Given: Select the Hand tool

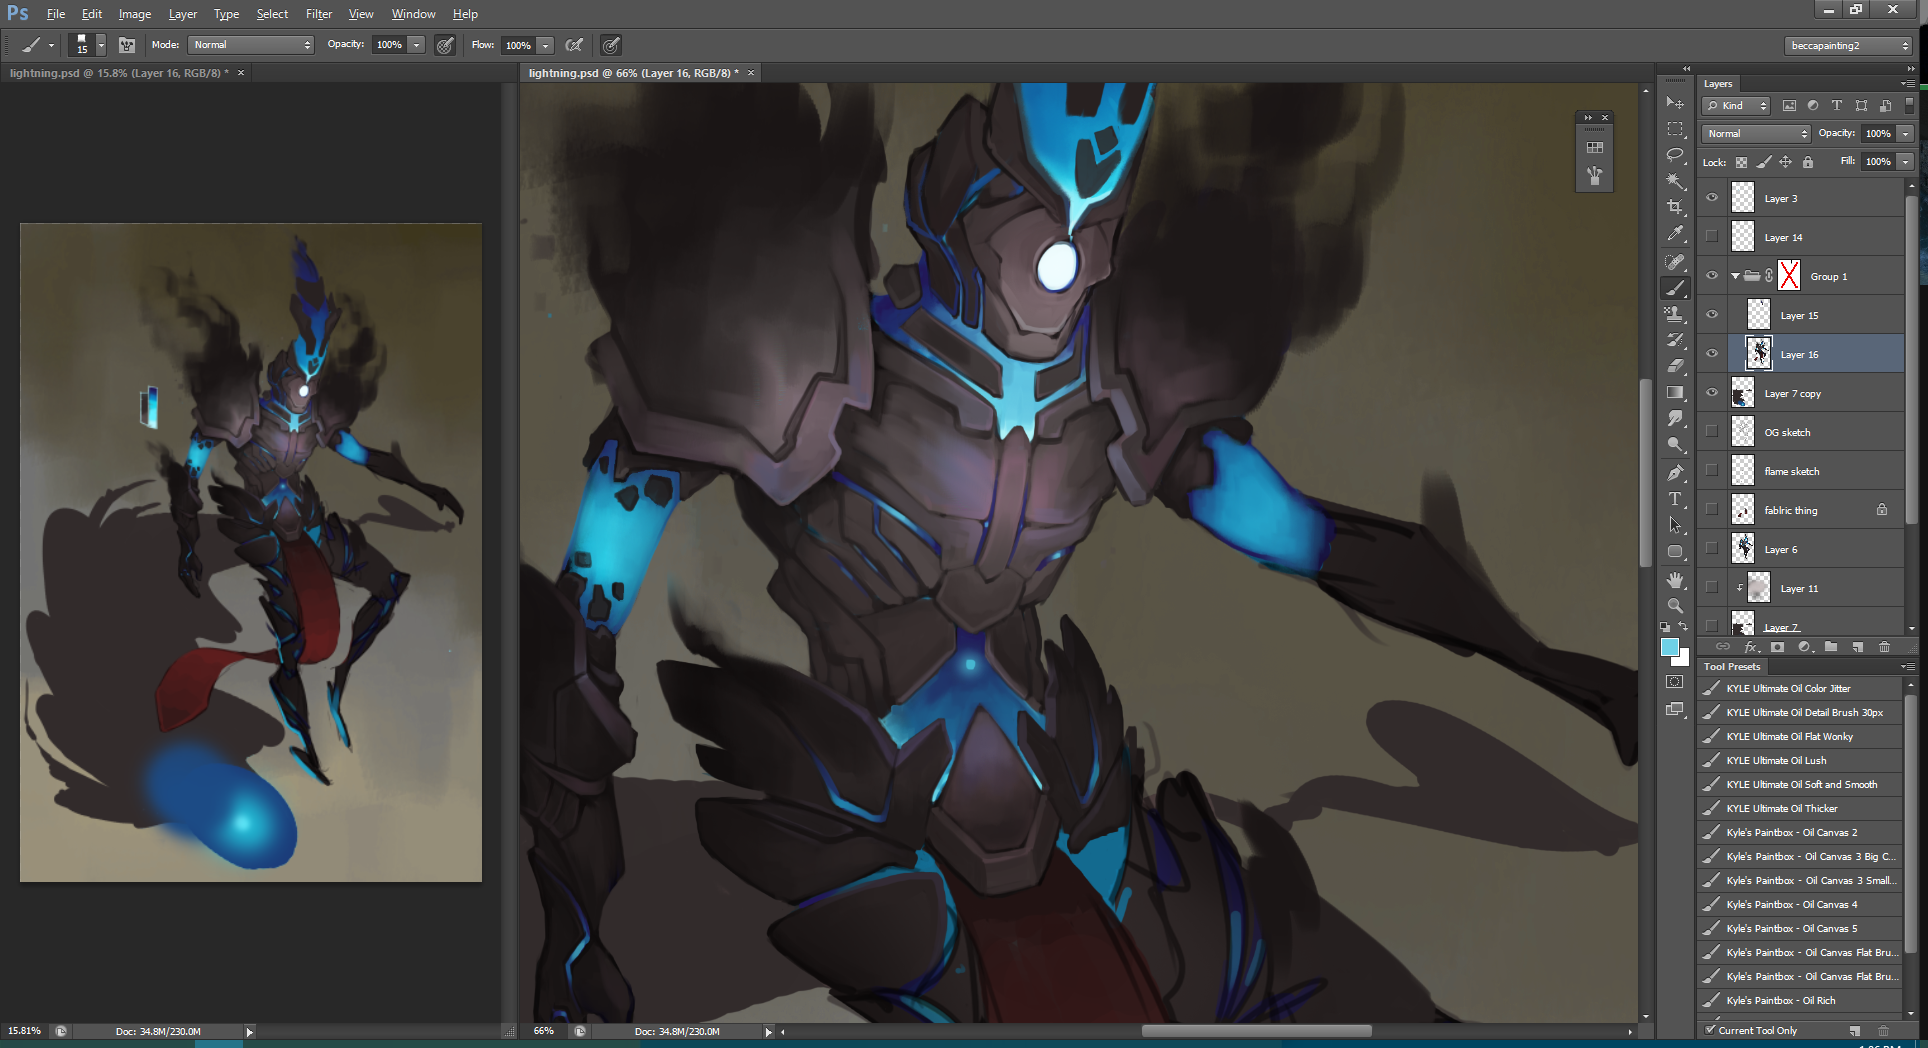Looking at the screenshot, I should tap(1675, 579).
